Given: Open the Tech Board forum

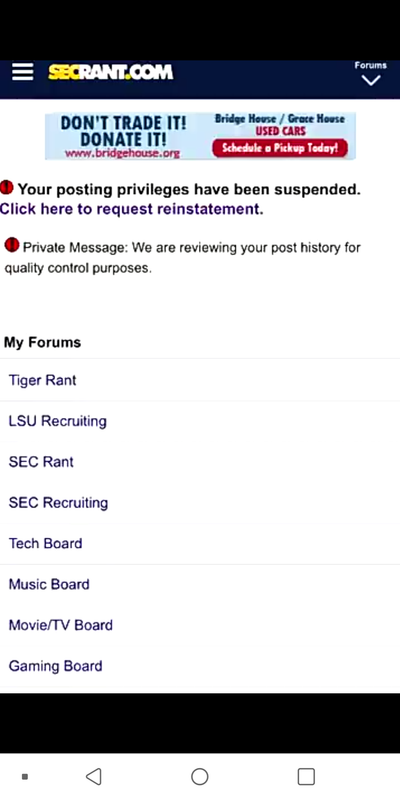Looking at the screenshot, I should click(200, 543).
